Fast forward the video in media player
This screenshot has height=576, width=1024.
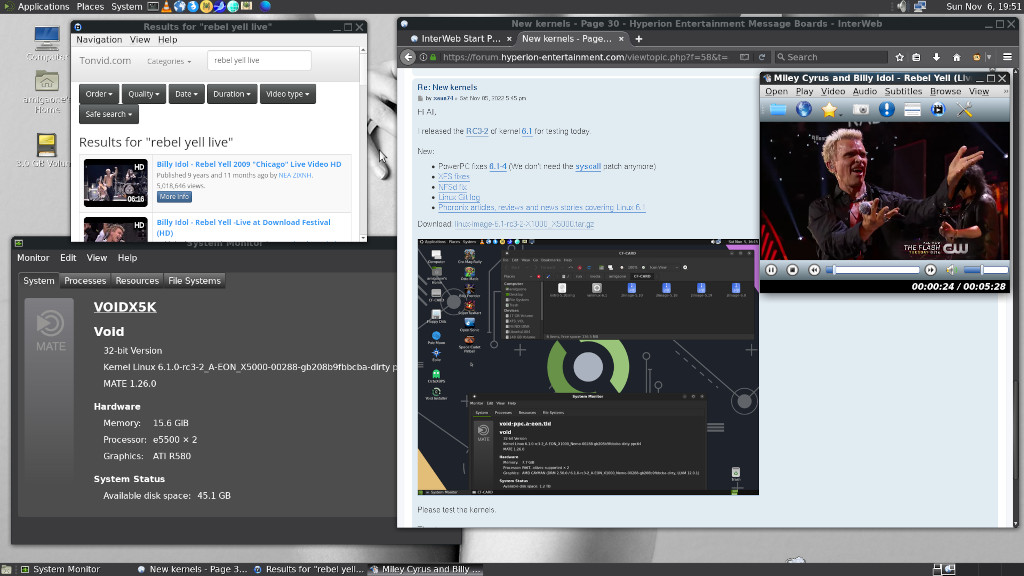coord(931,270)
